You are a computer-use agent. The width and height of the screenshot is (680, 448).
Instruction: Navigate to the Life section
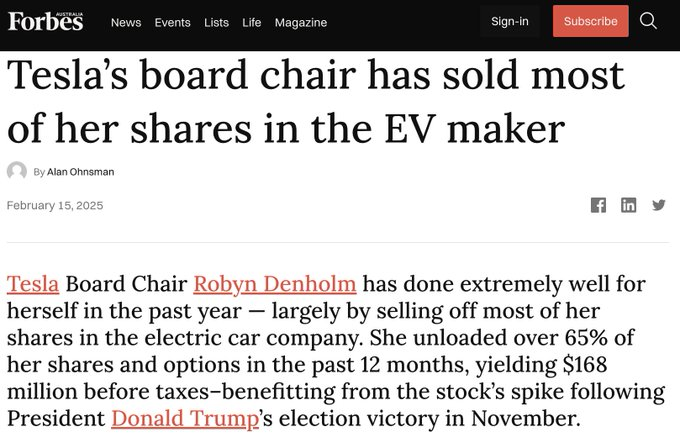(x=252, y=22)
